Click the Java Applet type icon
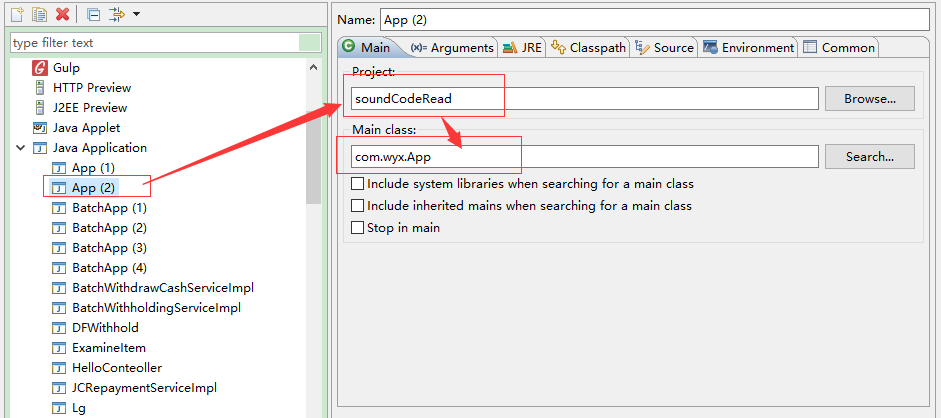The image size is (941, 418). pos(40,128)
